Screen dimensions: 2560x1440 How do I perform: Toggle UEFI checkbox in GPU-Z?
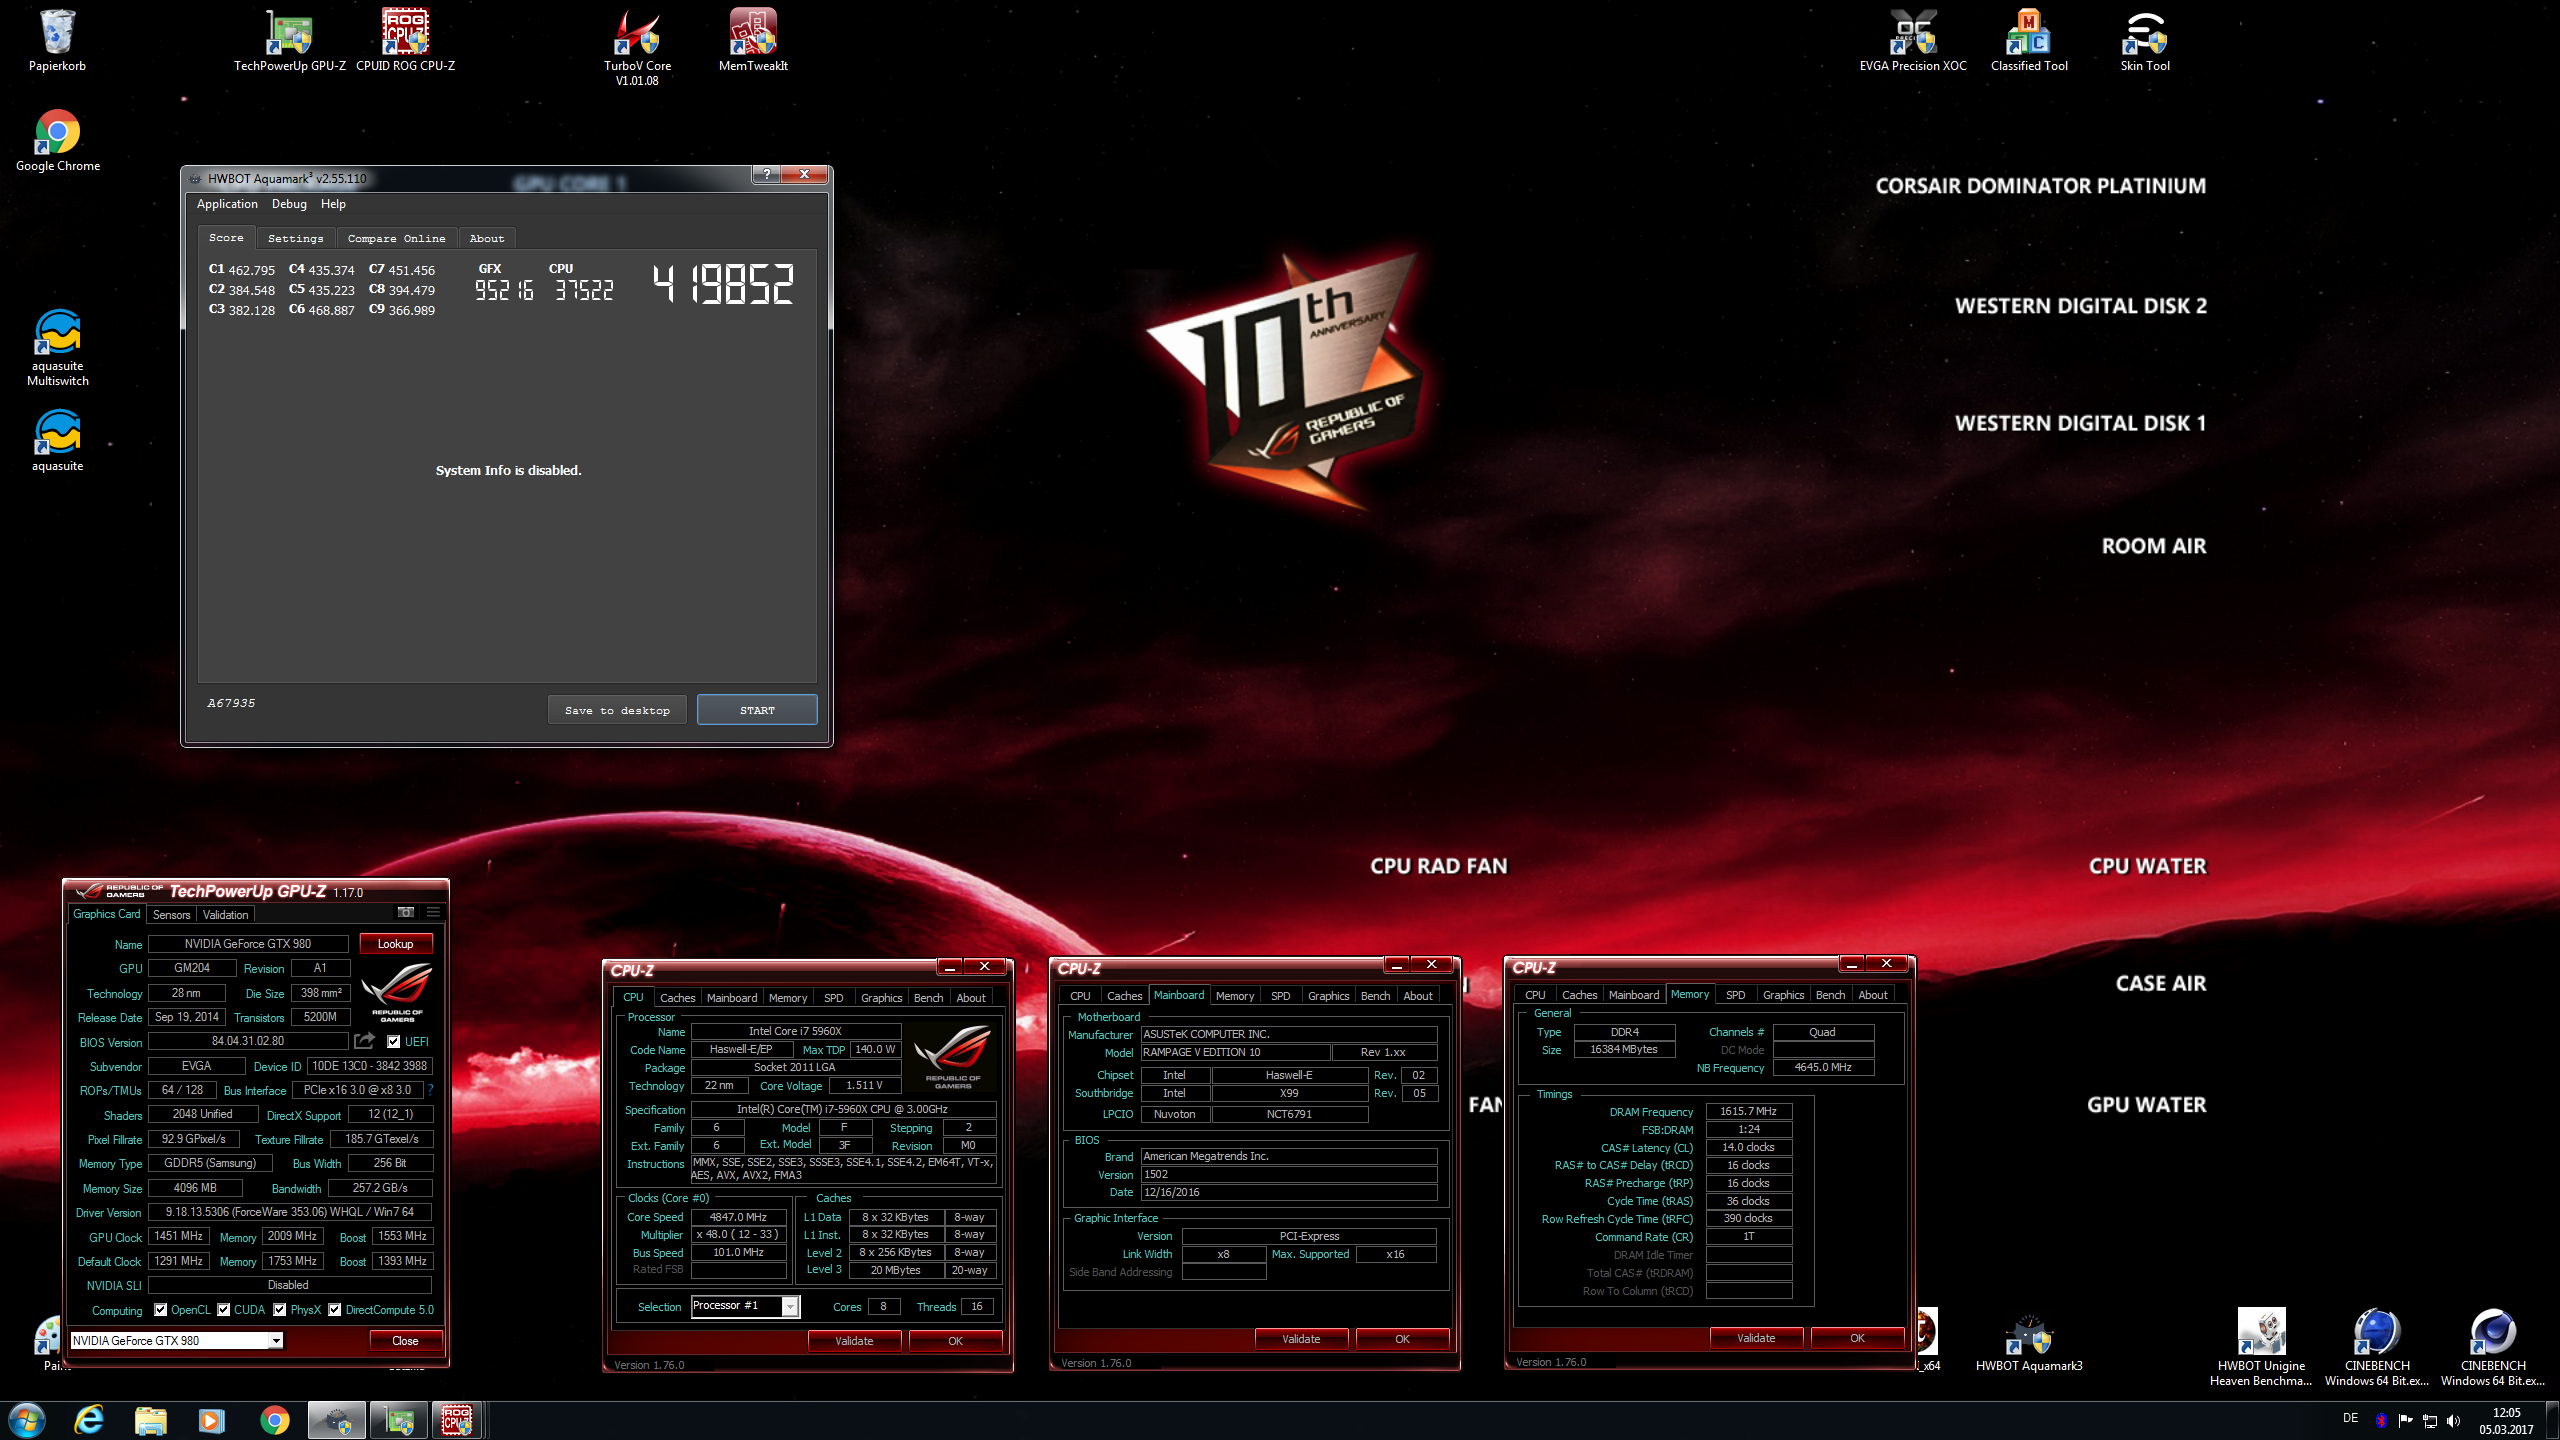pos(393,1041)
